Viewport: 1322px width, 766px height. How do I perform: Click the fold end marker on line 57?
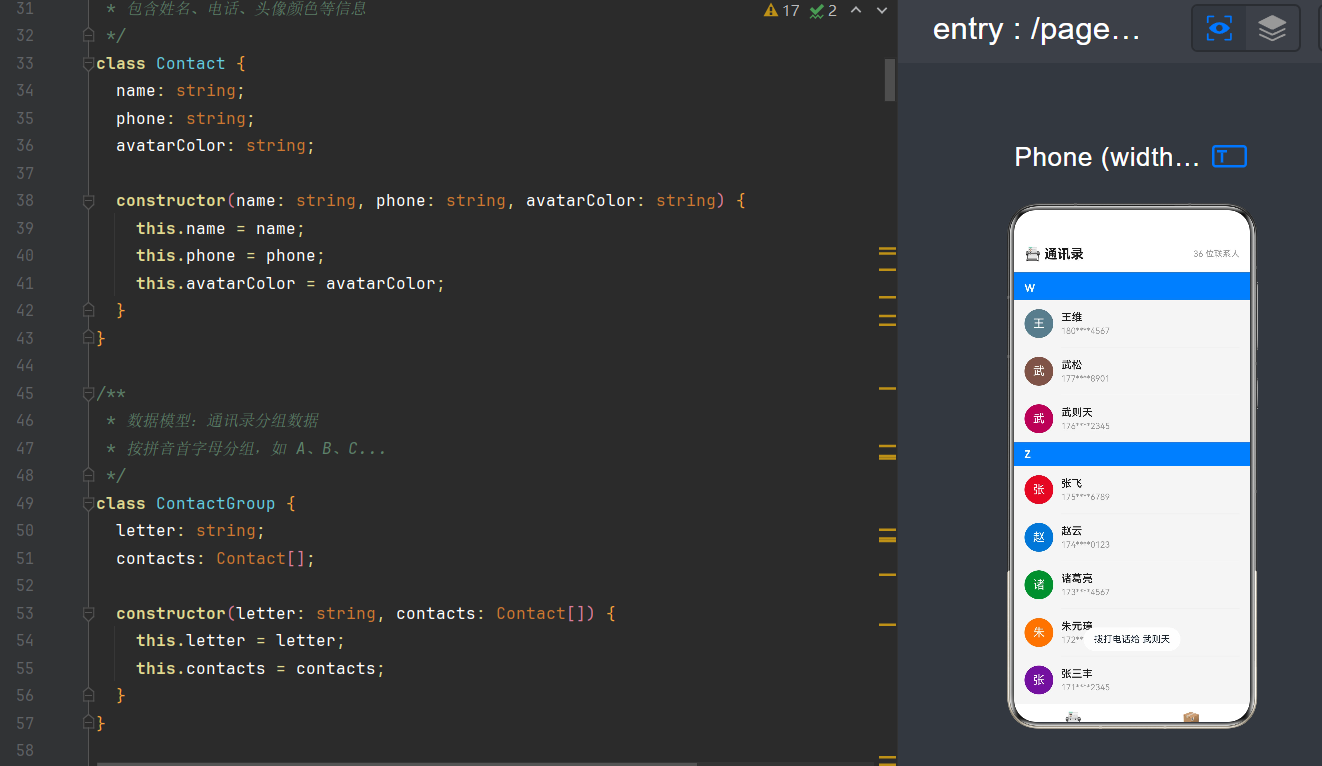tap(88, 723)
